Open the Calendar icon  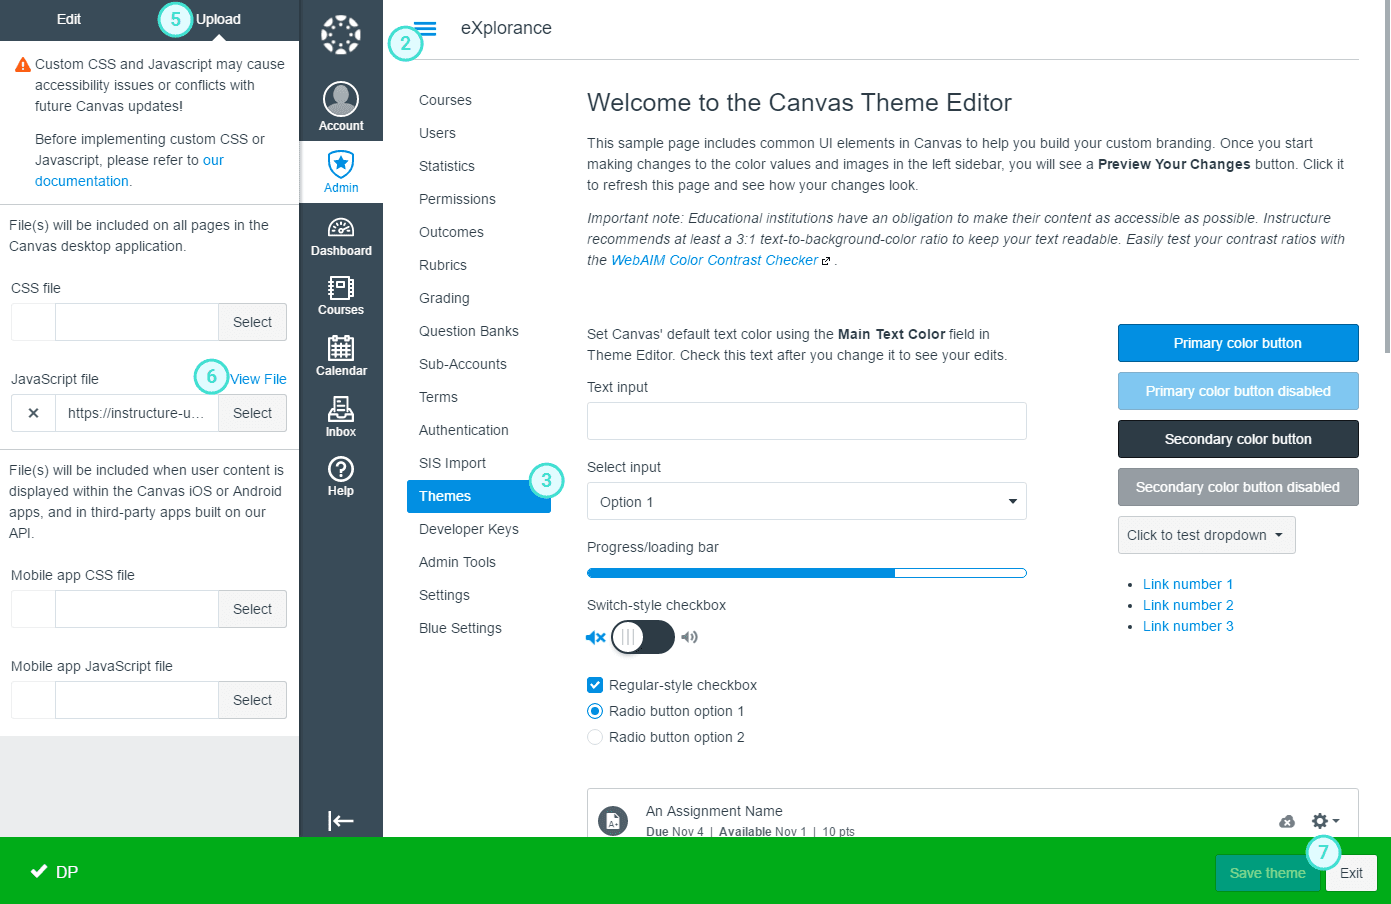pyautogui.click(x=341, y=348)
